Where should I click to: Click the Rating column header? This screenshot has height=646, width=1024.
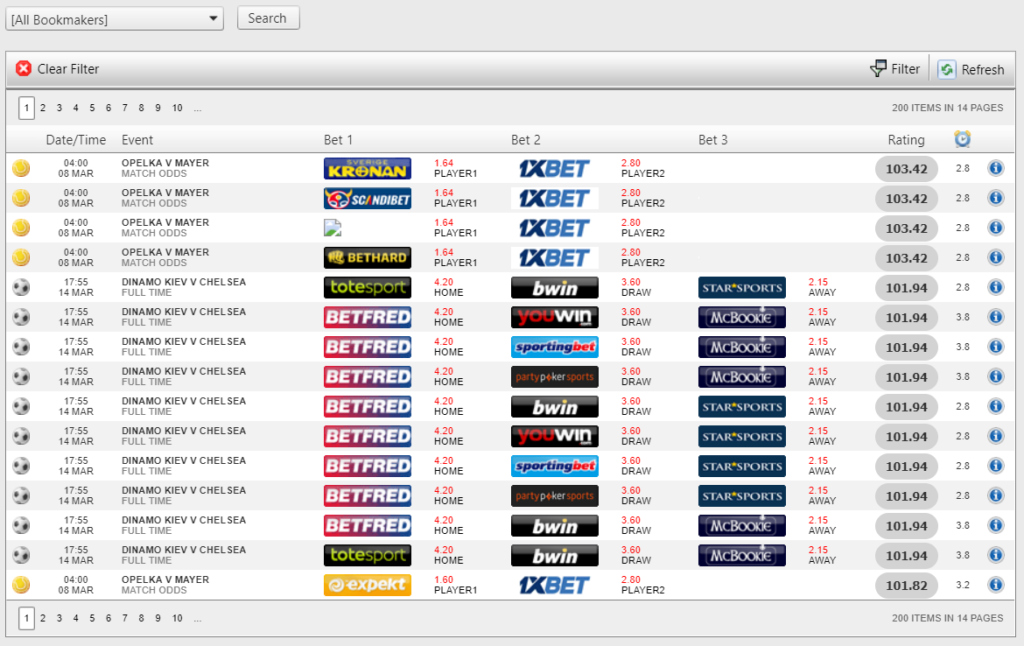pos(906,140)
